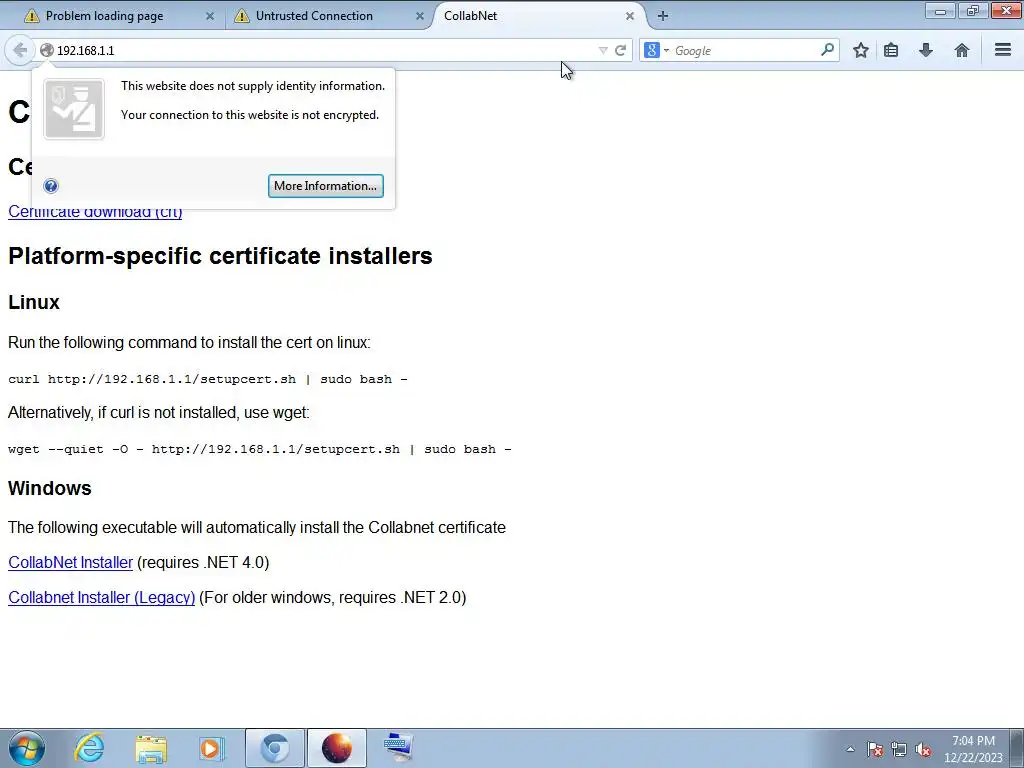Image resolution: width=1024 pixels, height=768 pixels.
Task: Open the Certificate download (crt) link
Action: (95, 212)
